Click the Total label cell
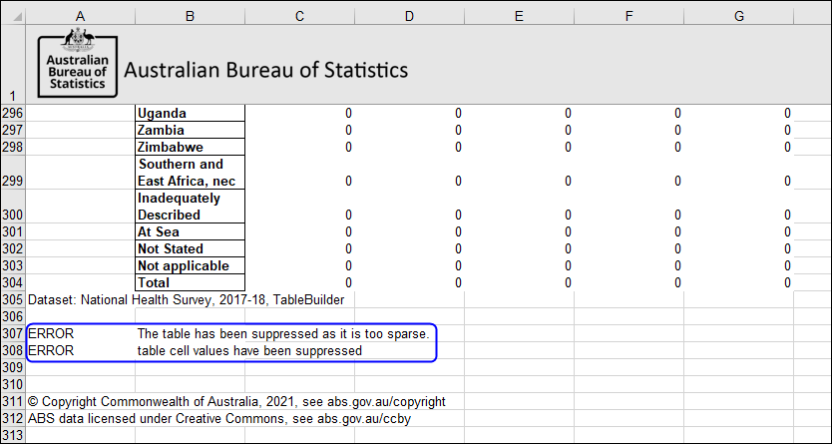 point(190,283)
